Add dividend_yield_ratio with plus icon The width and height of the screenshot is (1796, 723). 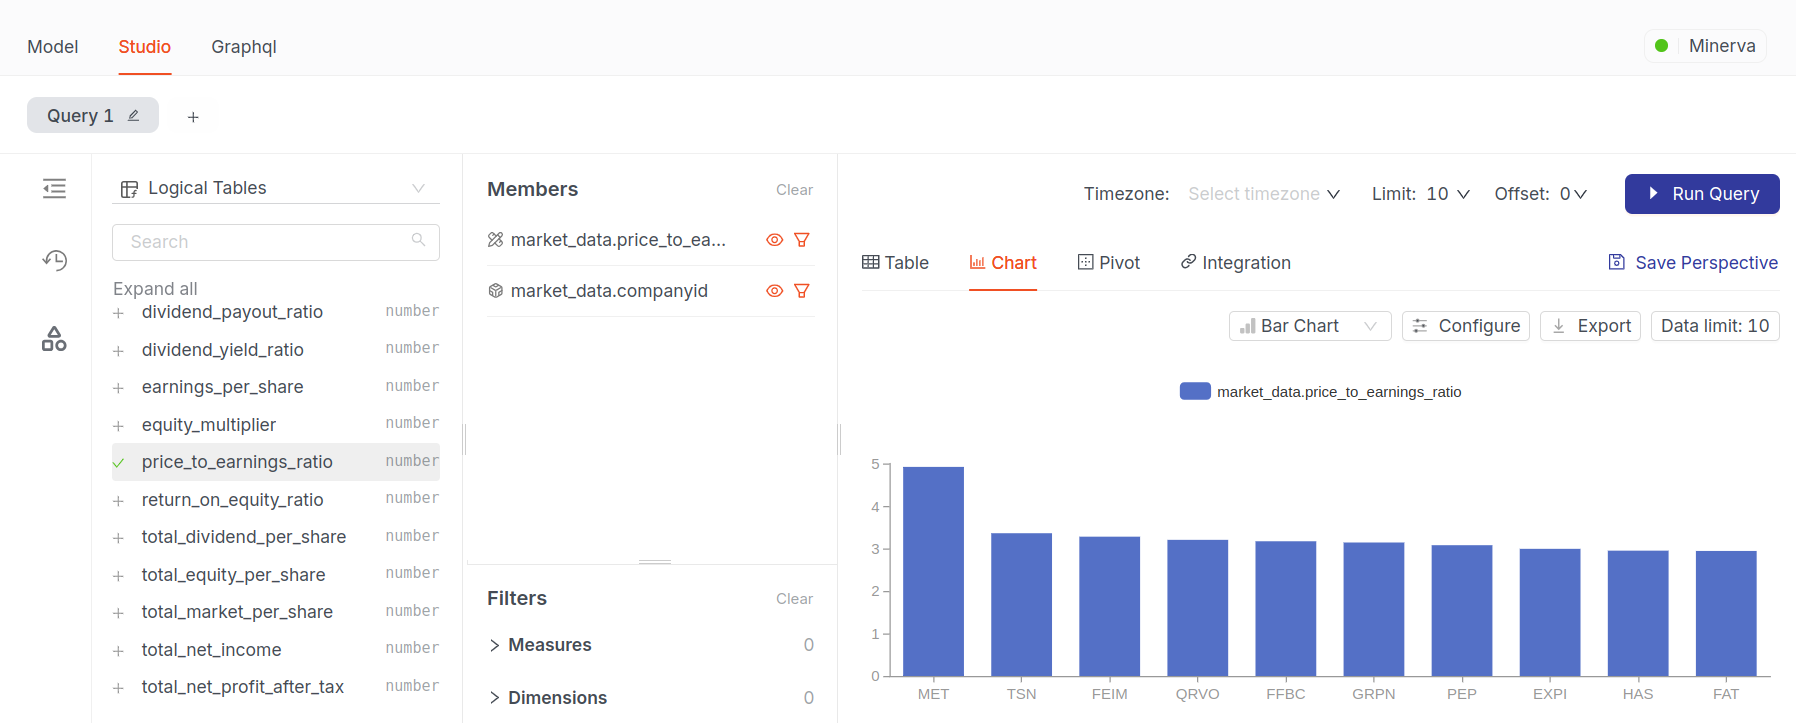(118, 351)
